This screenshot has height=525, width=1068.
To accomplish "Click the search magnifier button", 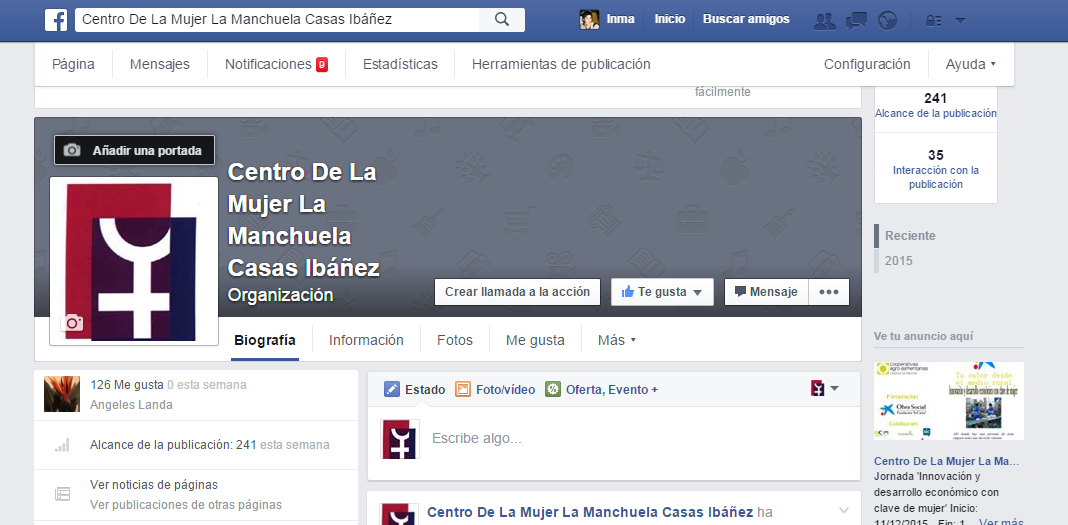I will tap(502, 20).
